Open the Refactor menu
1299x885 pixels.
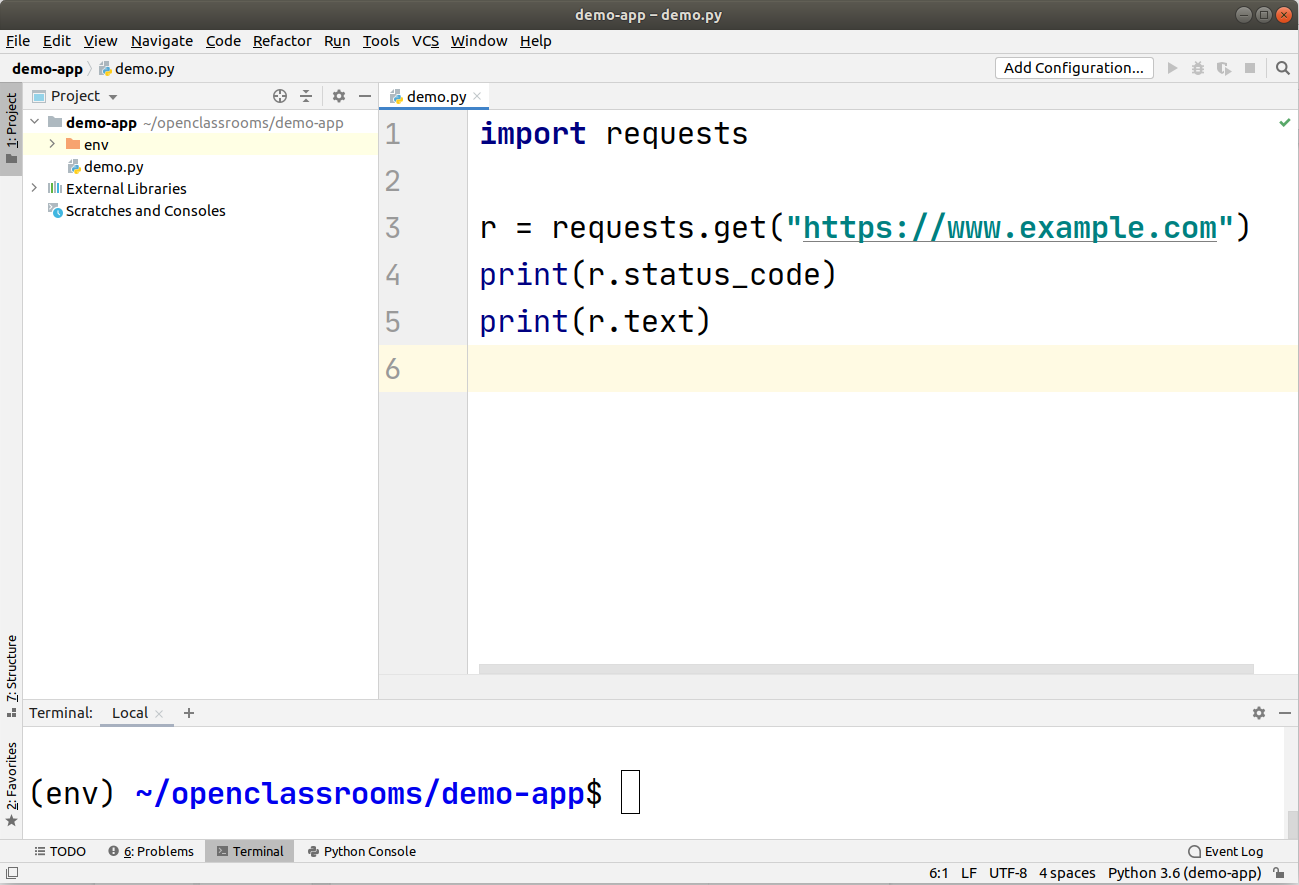coord(282,41)
